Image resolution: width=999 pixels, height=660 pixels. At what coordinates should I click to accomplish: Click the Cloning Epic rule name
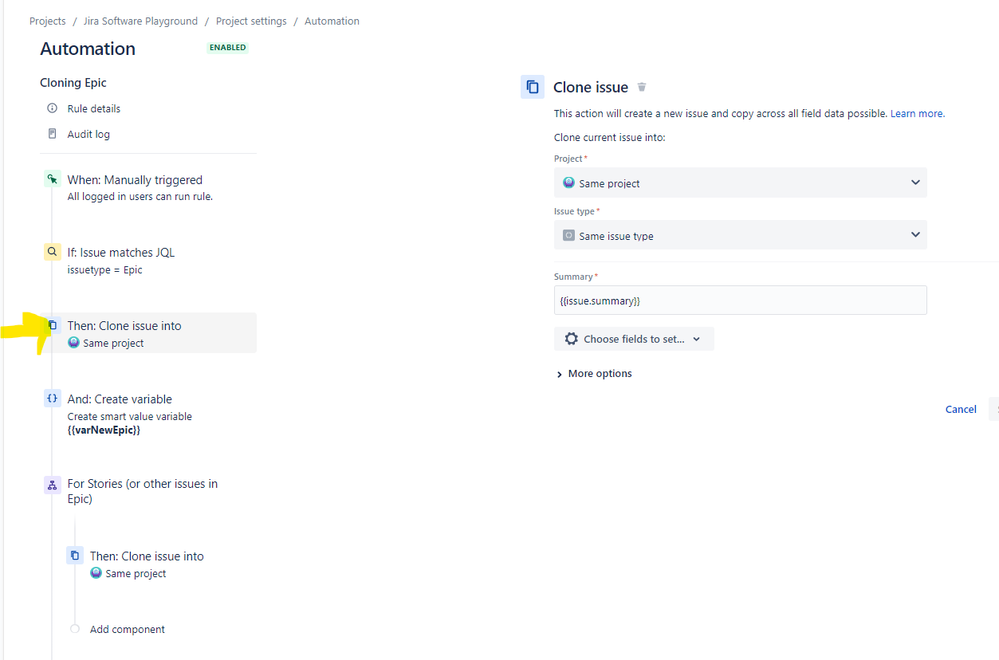click(73, 82)
